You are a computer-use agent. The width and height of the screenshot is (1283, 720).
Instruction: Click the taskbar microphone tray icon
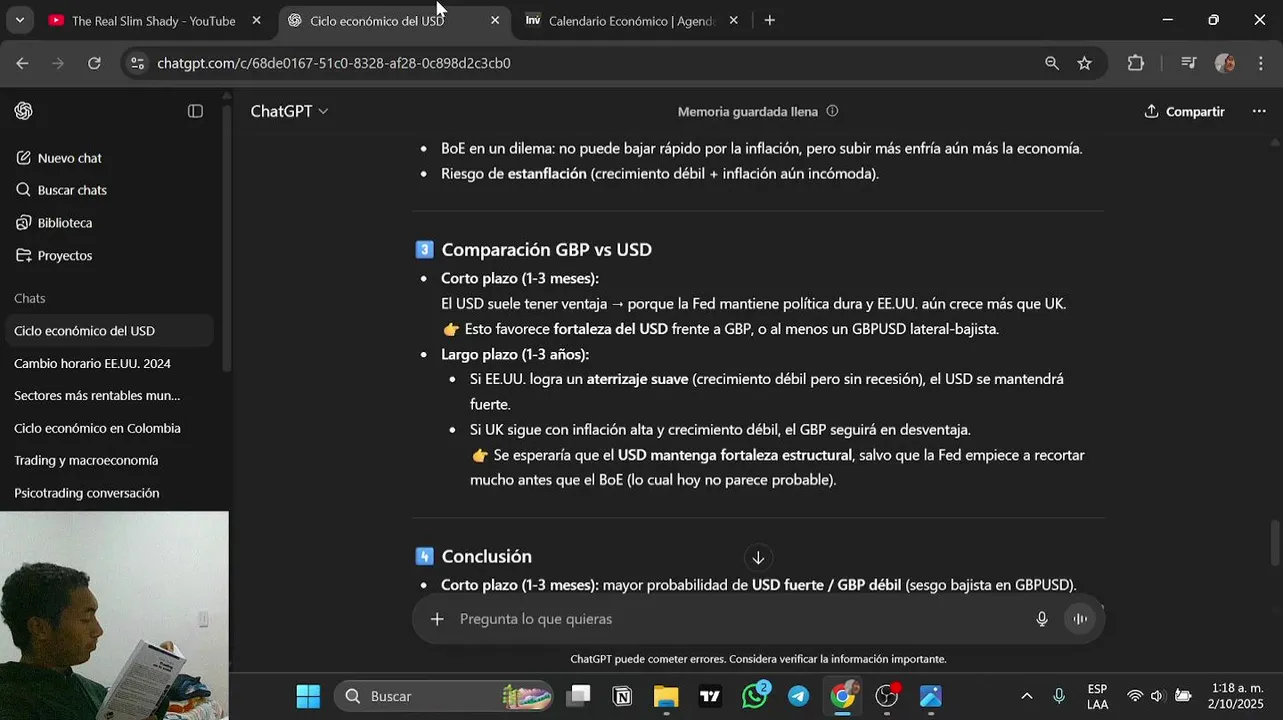click(1059, 696)
